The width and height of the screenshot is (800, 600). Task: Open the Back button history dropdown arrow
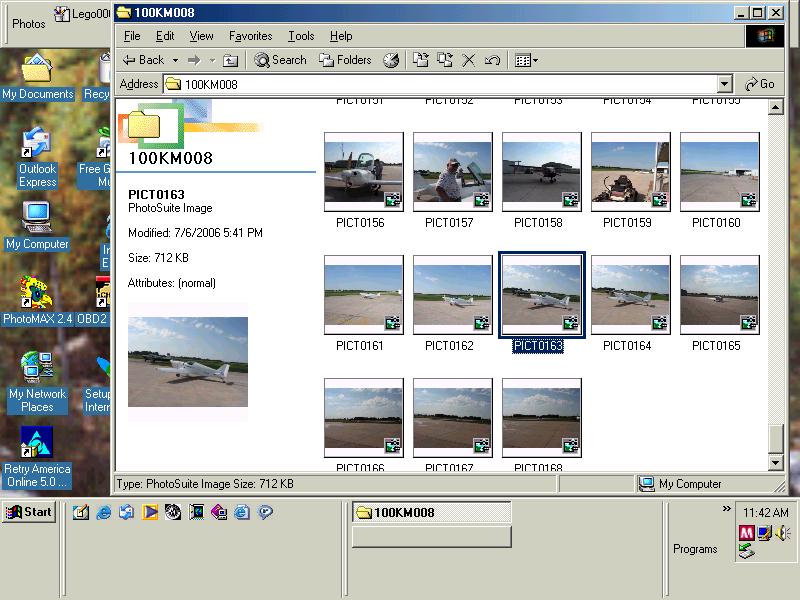(175, 60)
